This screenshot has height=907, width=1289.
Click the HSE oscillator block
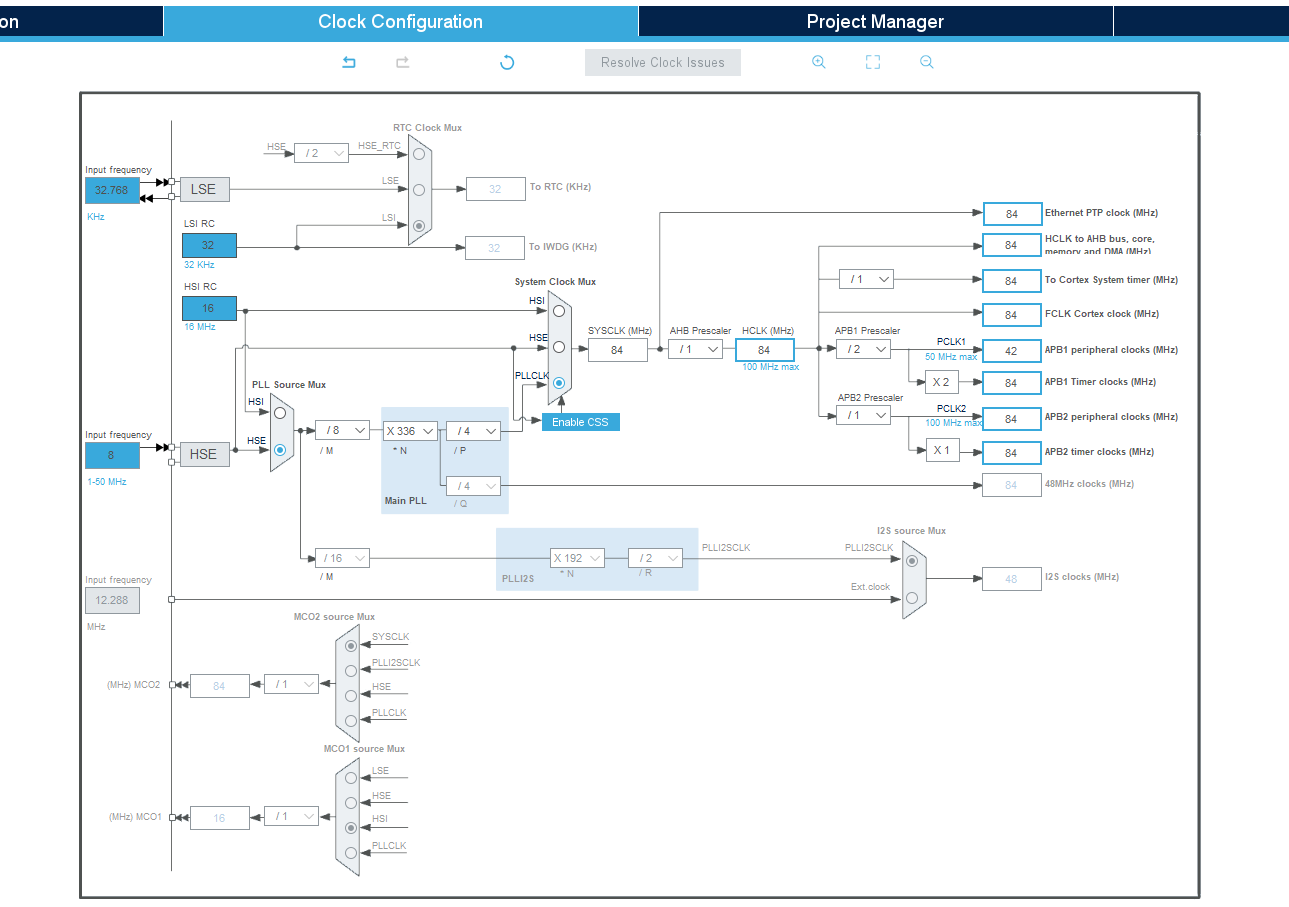coord(204,454)
